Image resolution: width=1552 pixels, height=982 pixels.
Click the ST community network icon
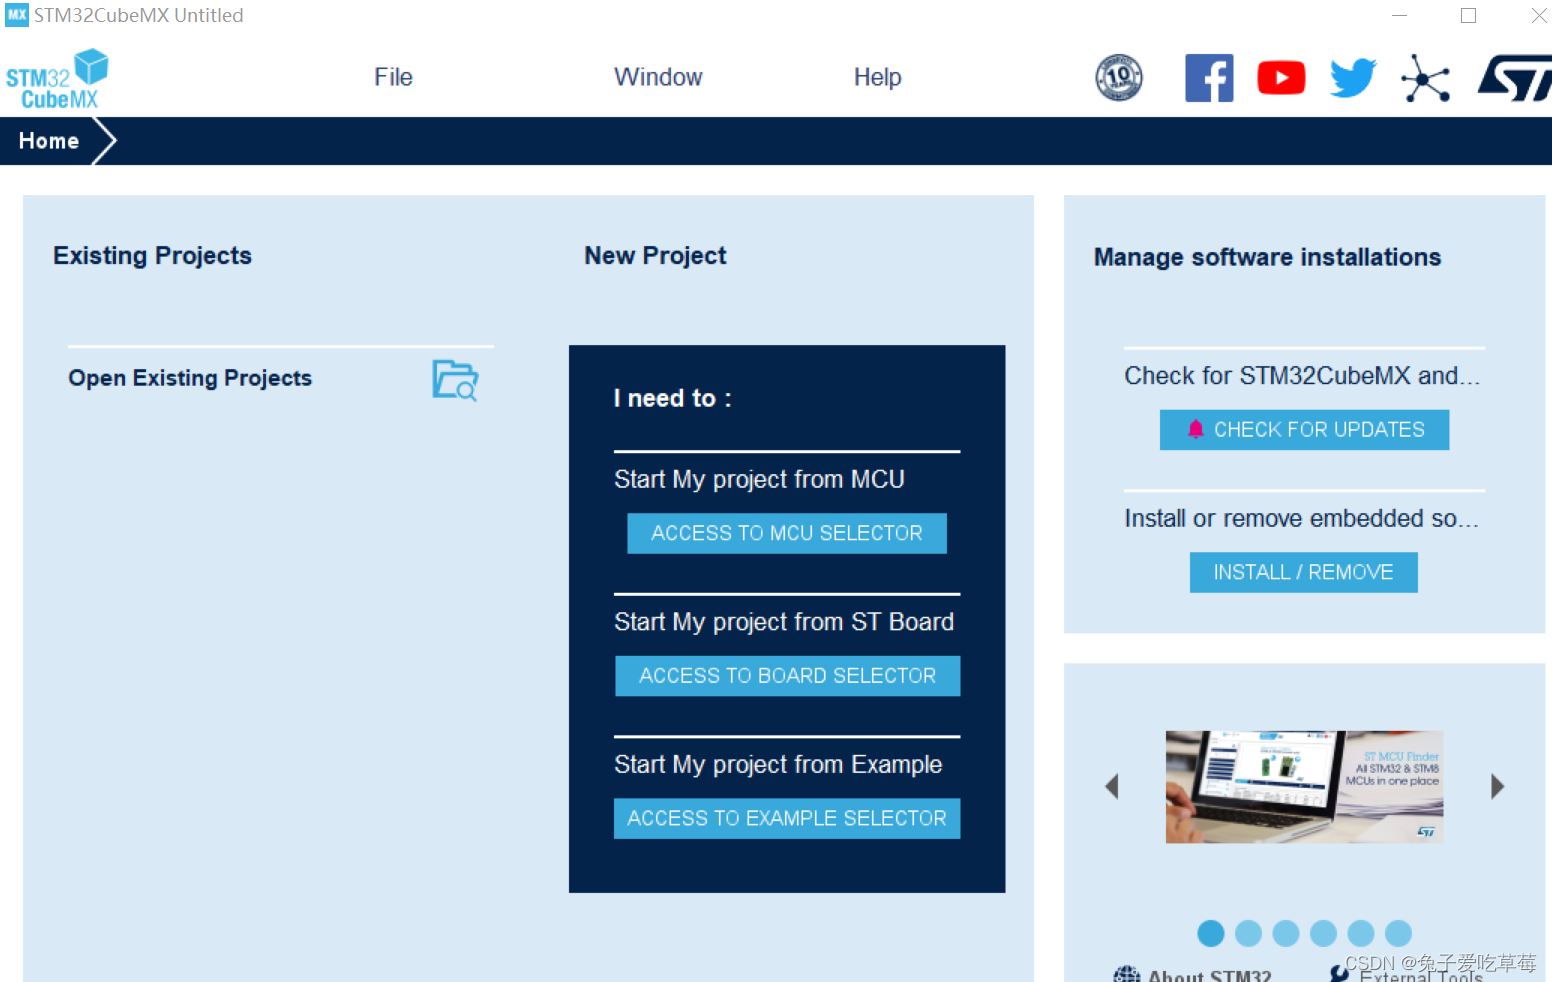tap(1425, 78)
